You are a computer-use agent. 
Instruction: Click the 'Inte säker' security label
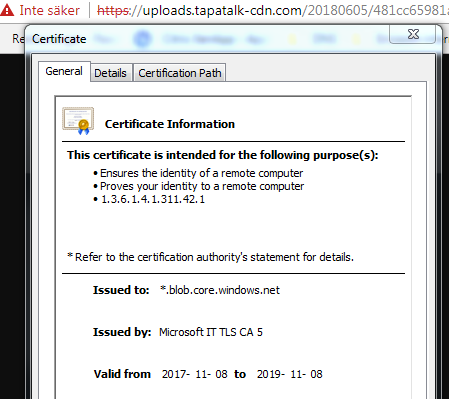click(x=50, y=10)
